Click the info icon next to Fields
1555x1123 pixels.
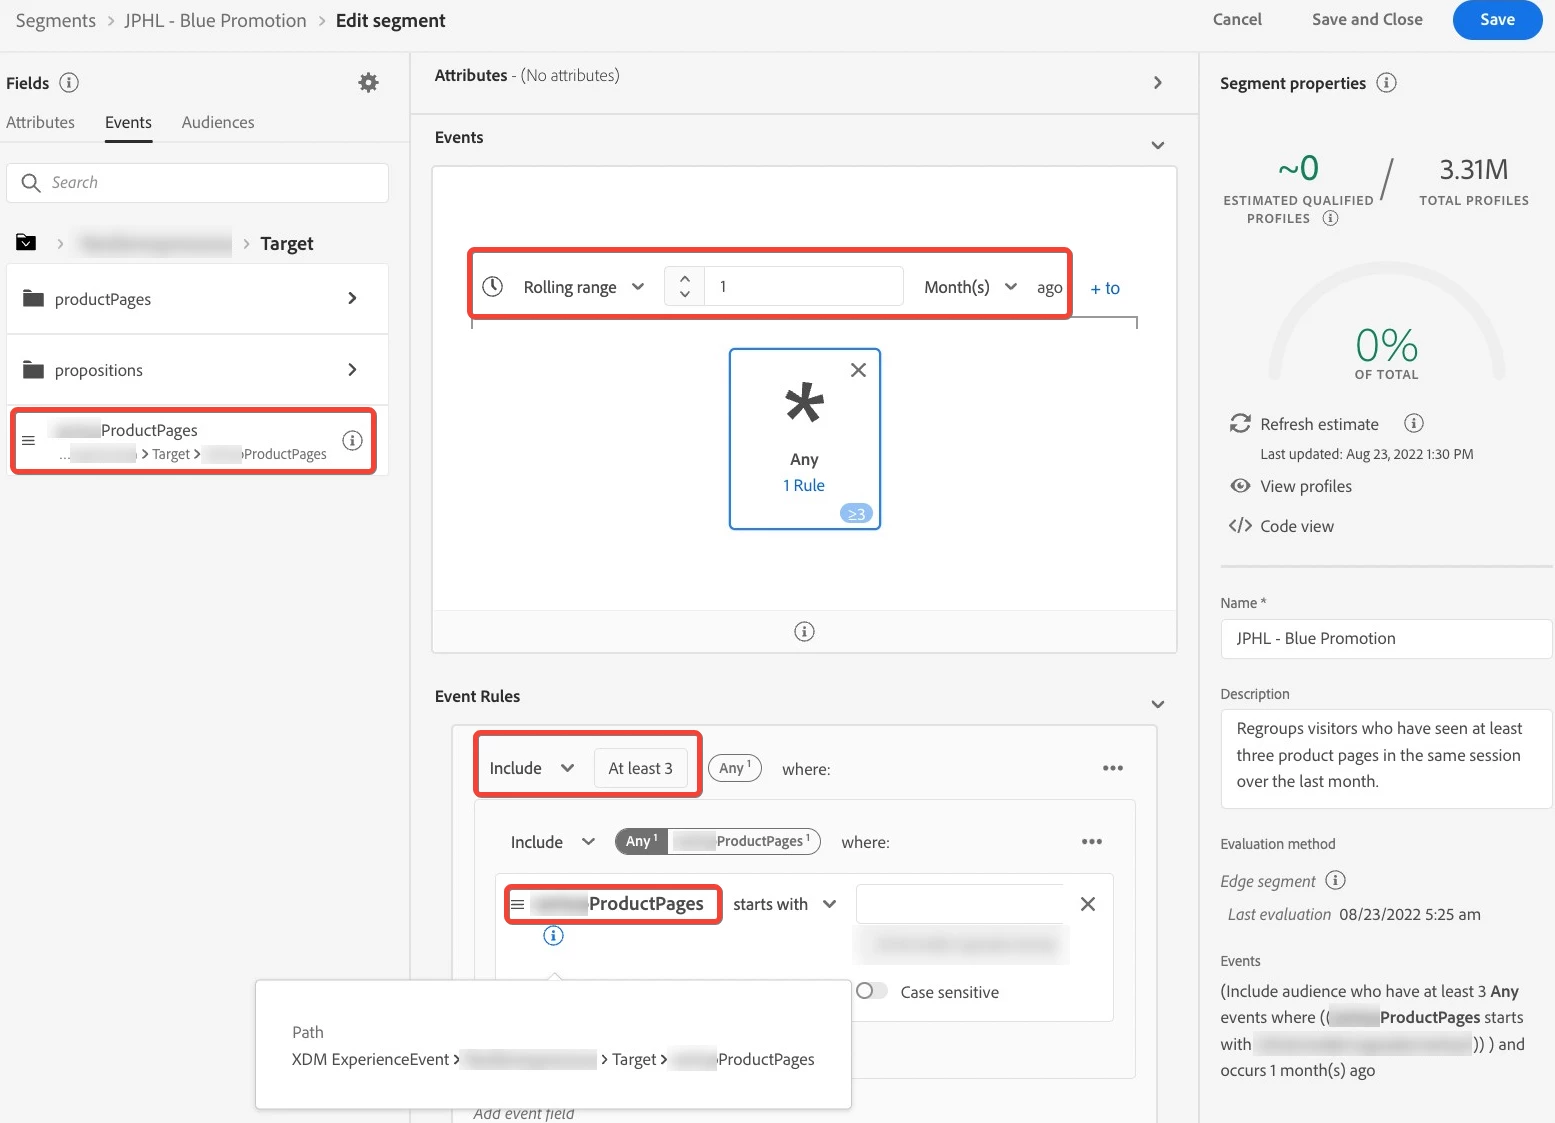coord(69,83)
